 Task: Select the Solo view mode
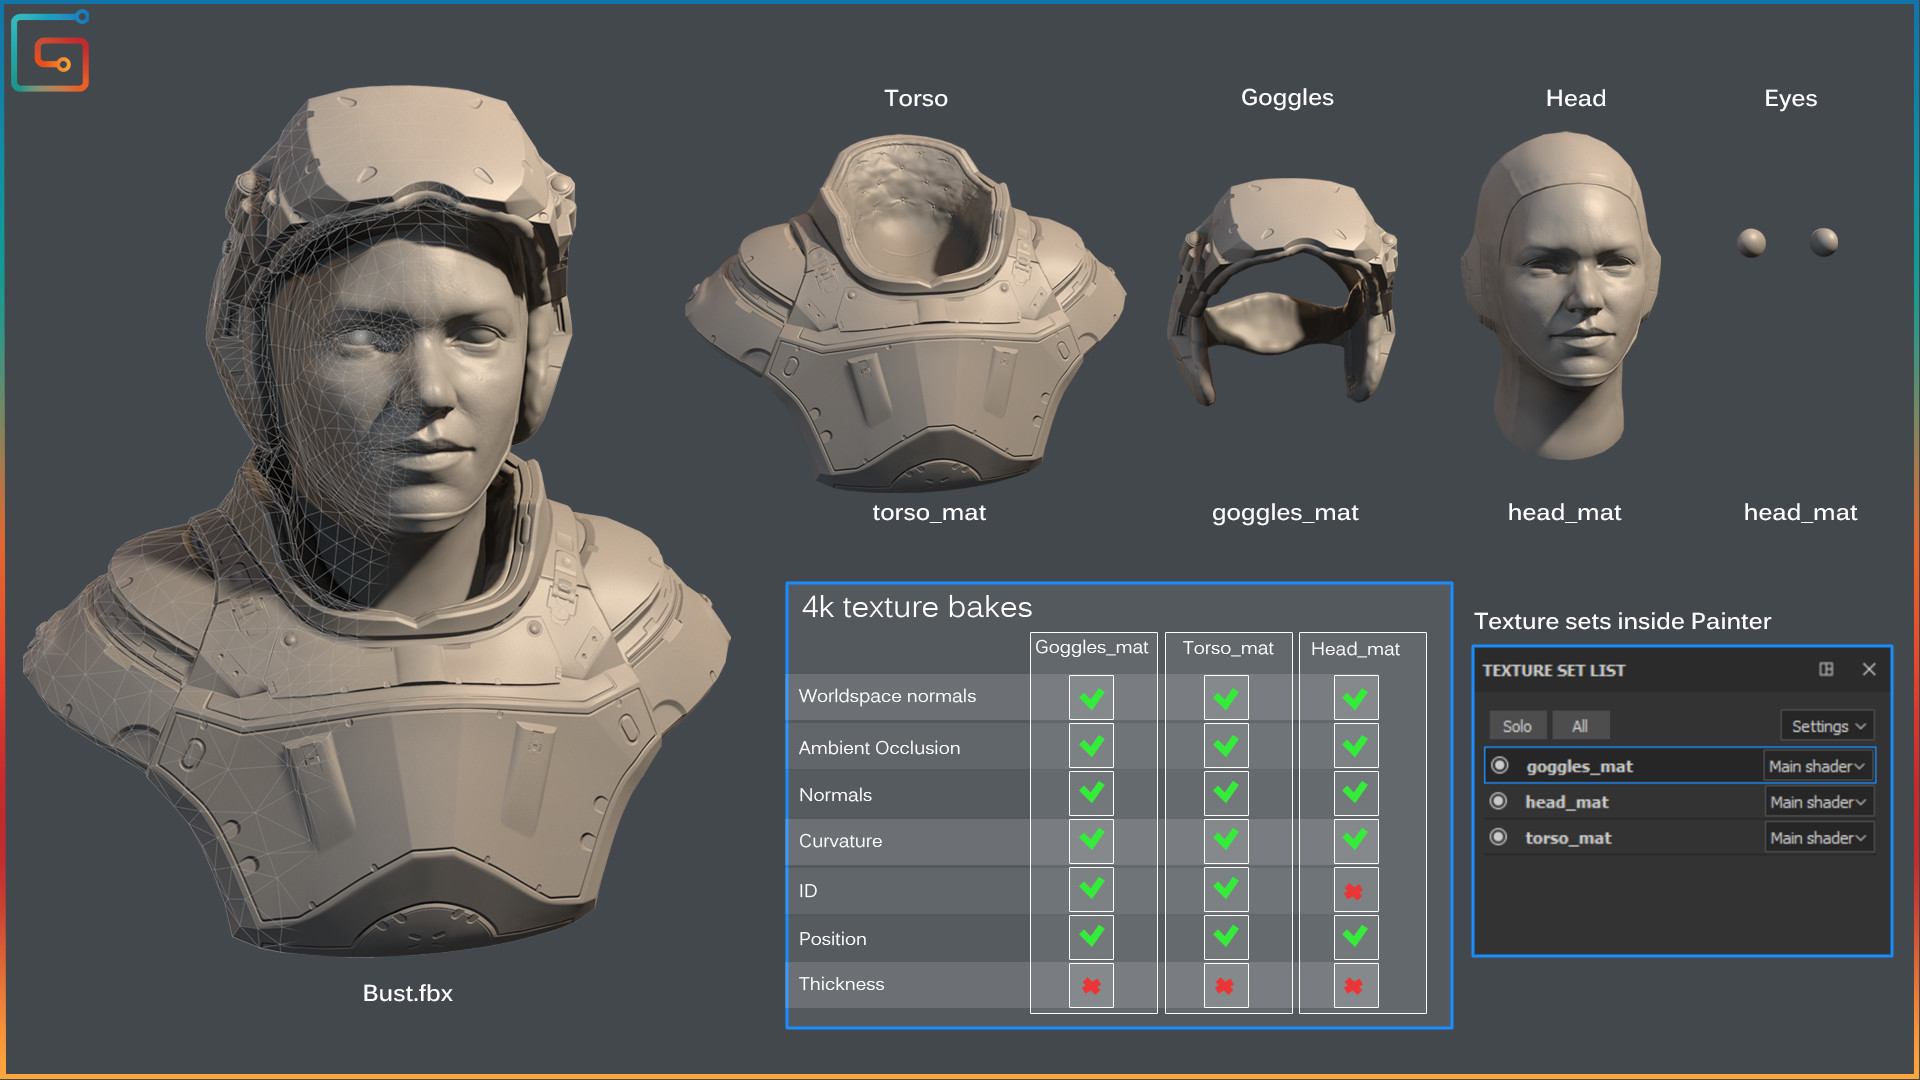coord(1517,726)
